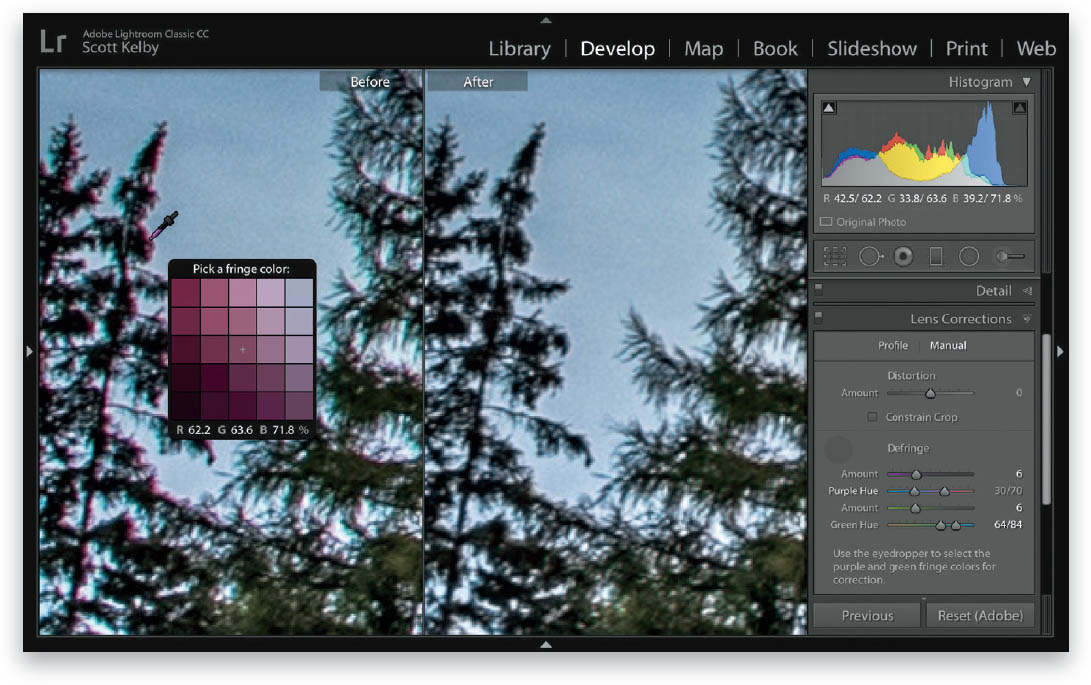This screenshot has width=1091, height=685.
Task: Check the Constrain Crop checkbox
Action: tap(872, 417)
